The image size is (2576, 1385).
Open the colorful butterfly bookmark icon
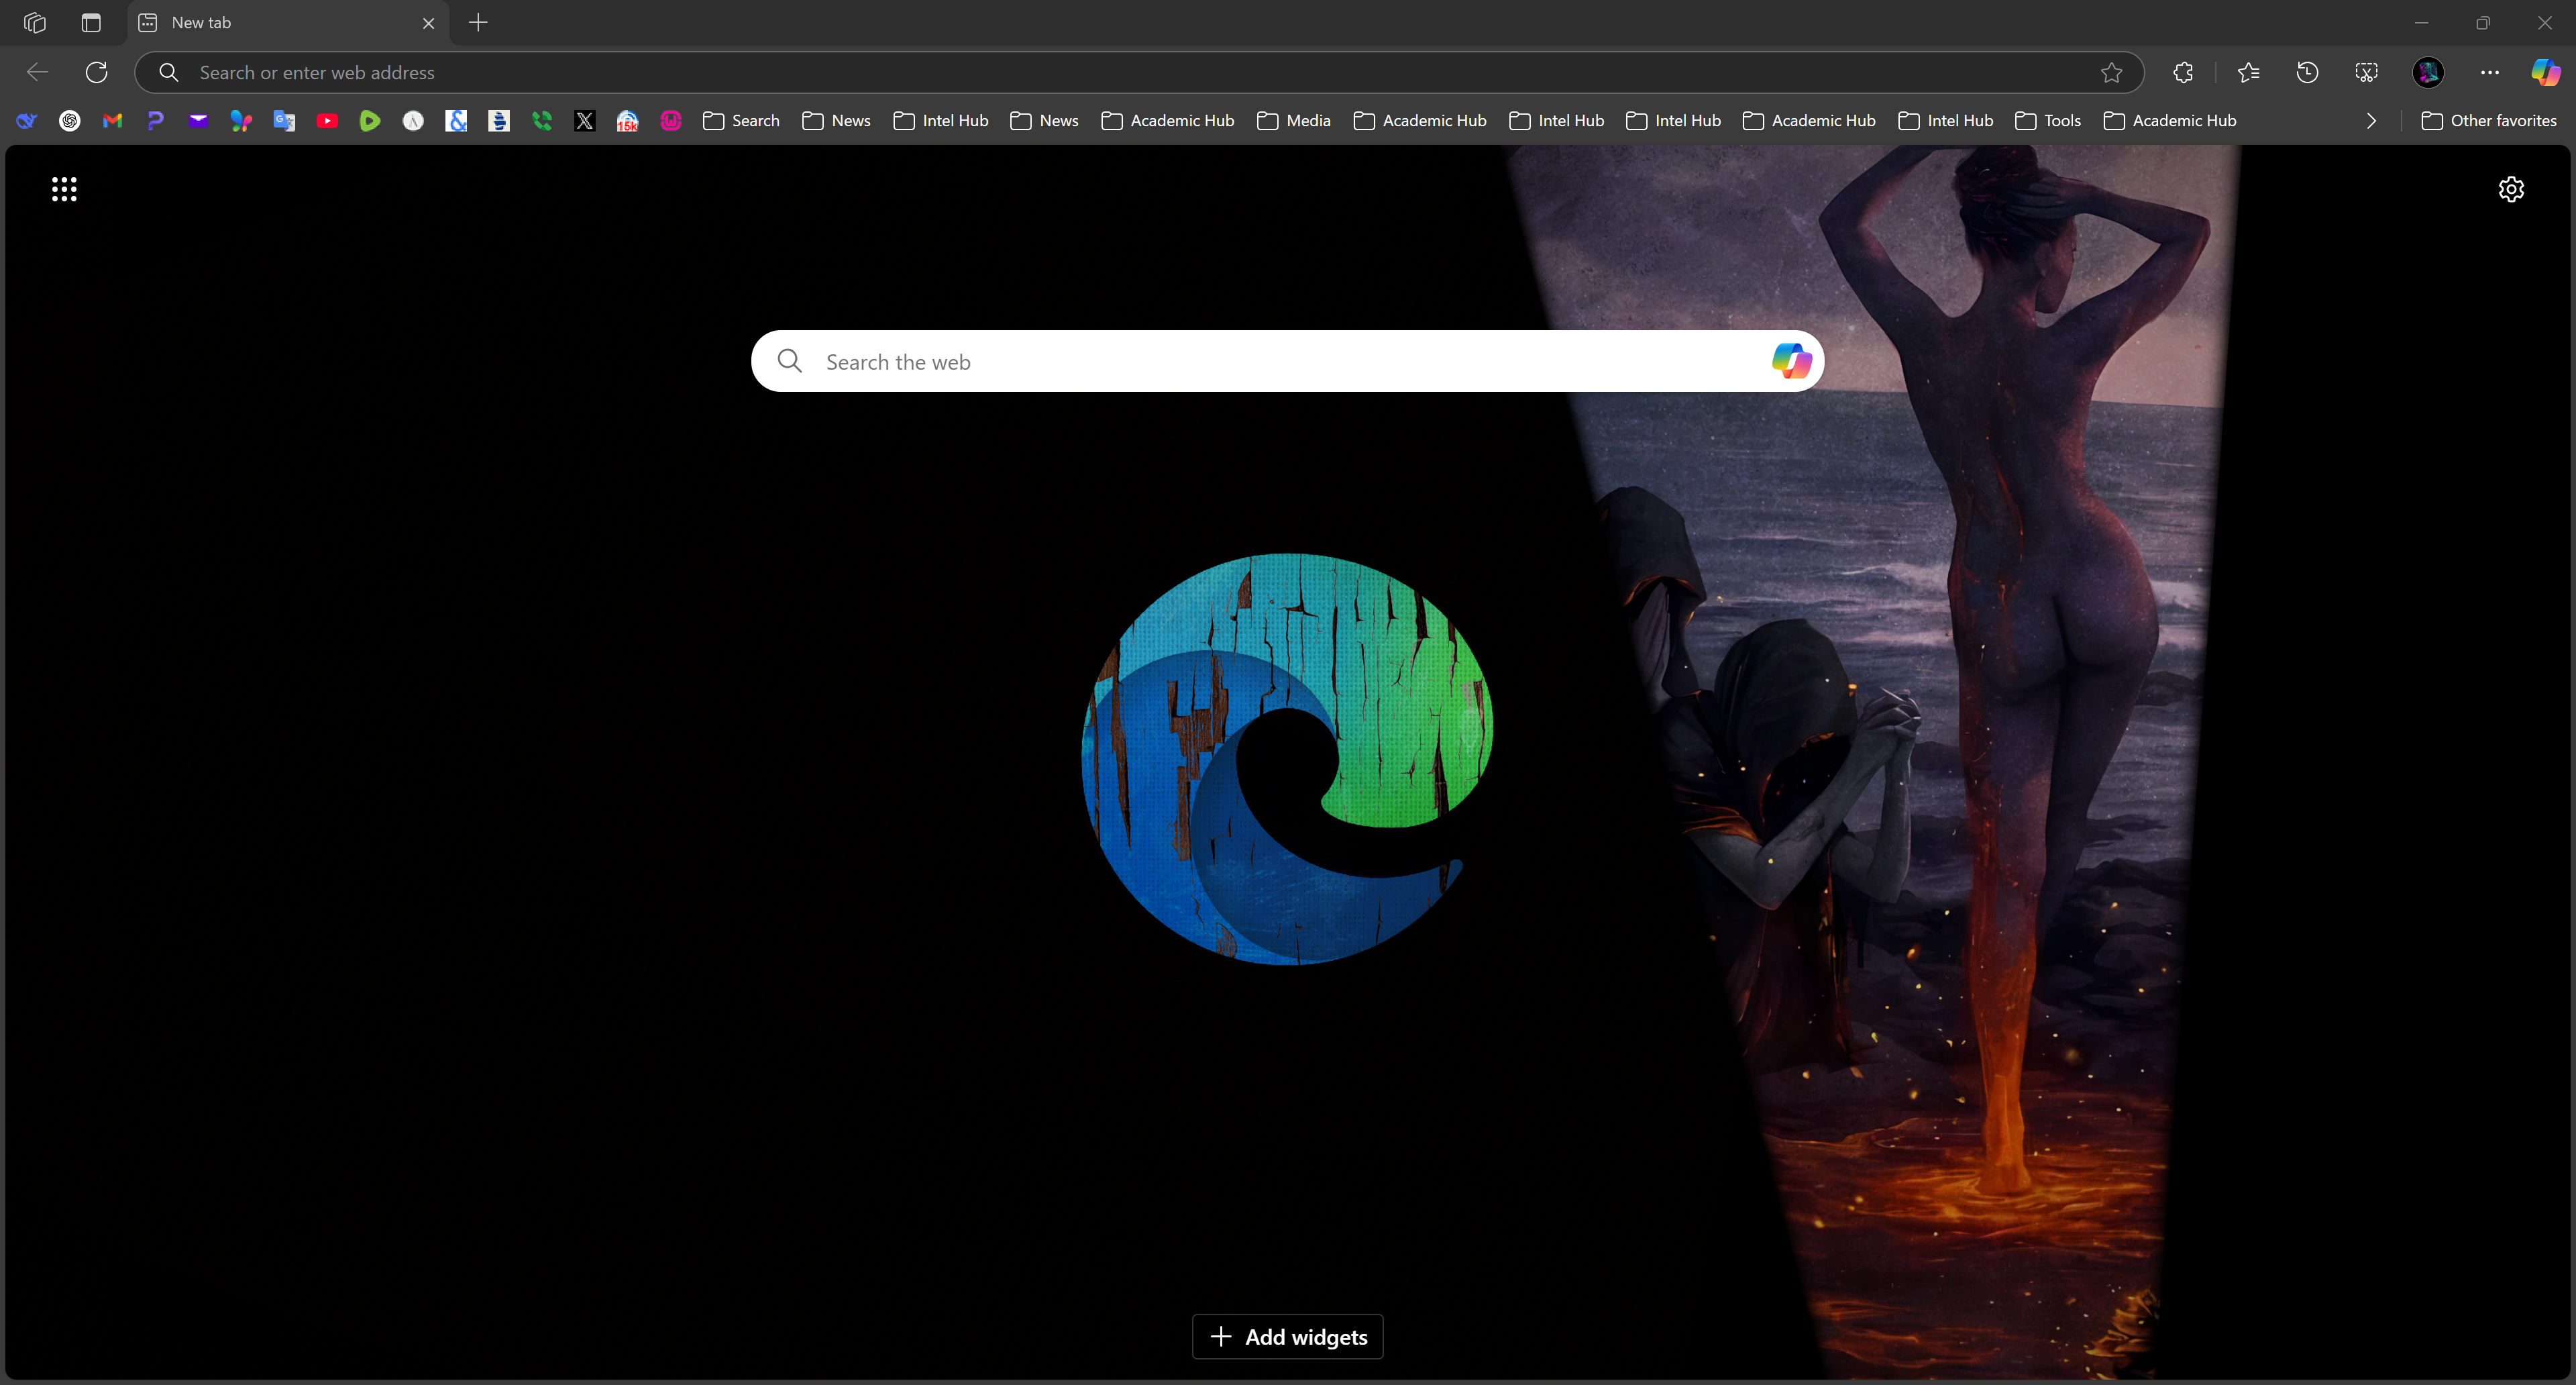241,121
